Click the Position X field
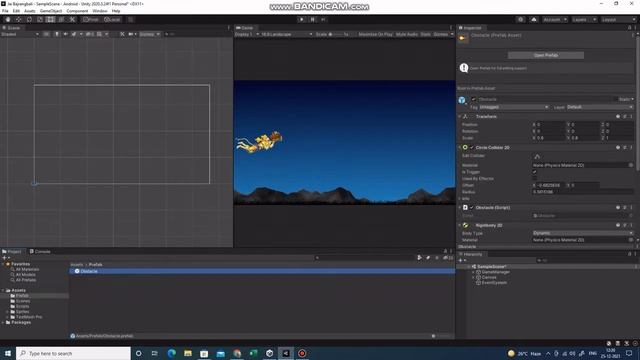The height and width of the screenshot is (360, 640). click(551, 124)
